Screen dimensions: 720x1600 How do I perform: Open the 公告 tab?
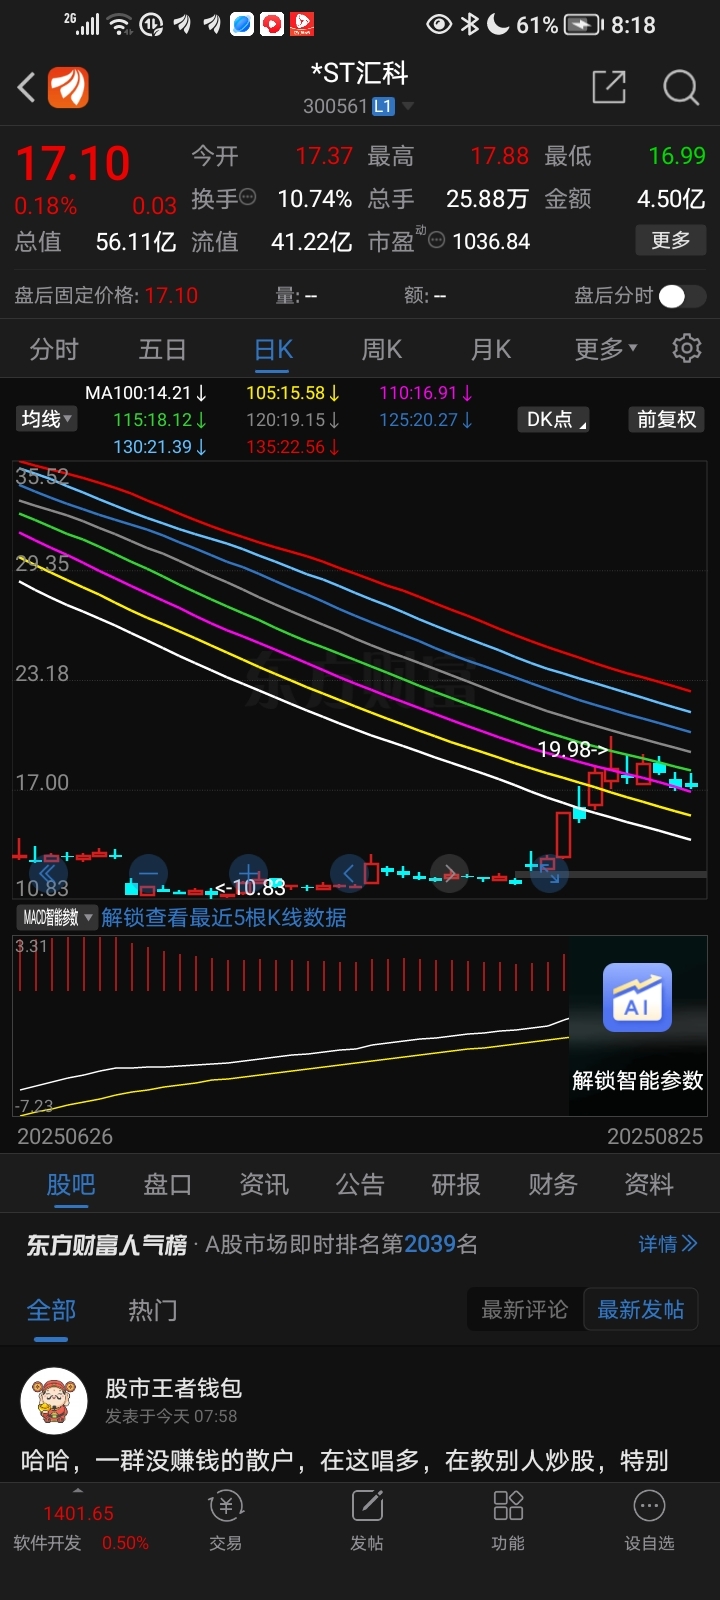point(360,1185)
